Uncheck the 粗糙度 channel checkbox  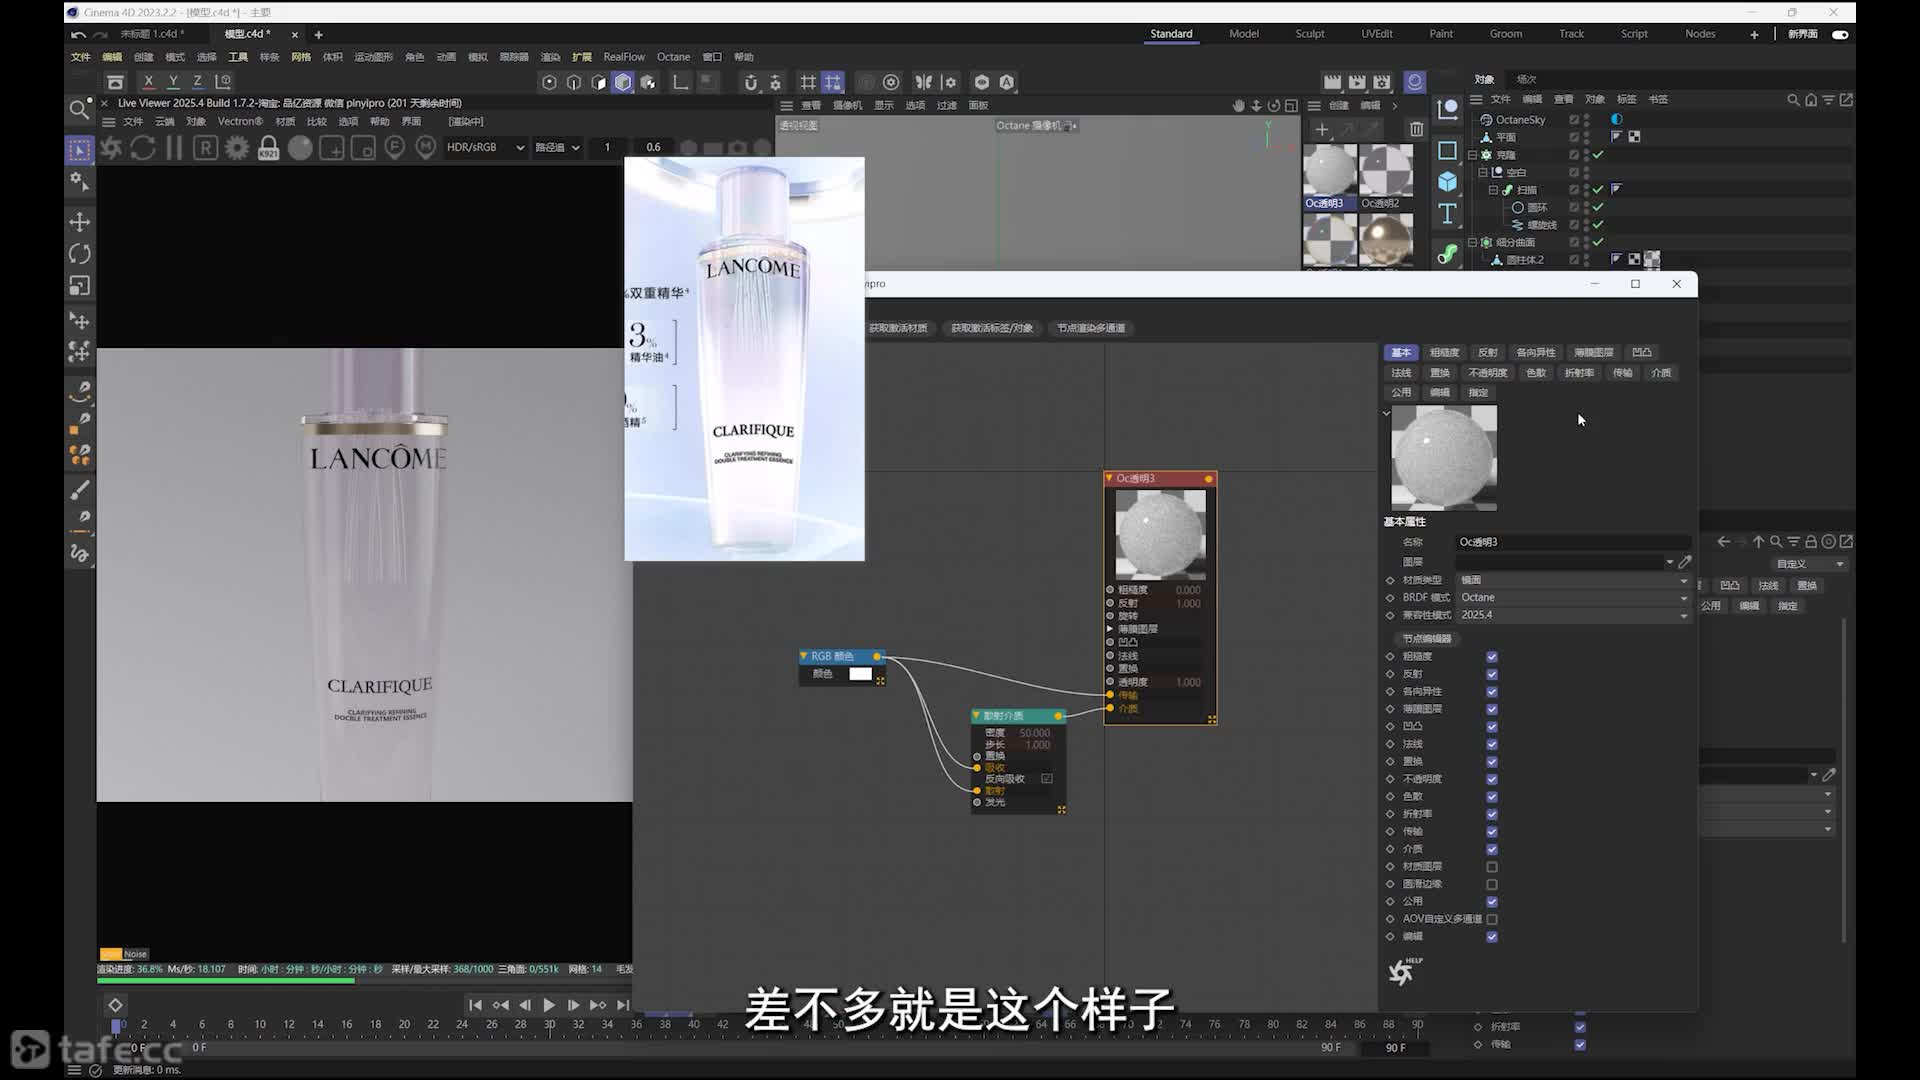click(x=1492, y=657)
